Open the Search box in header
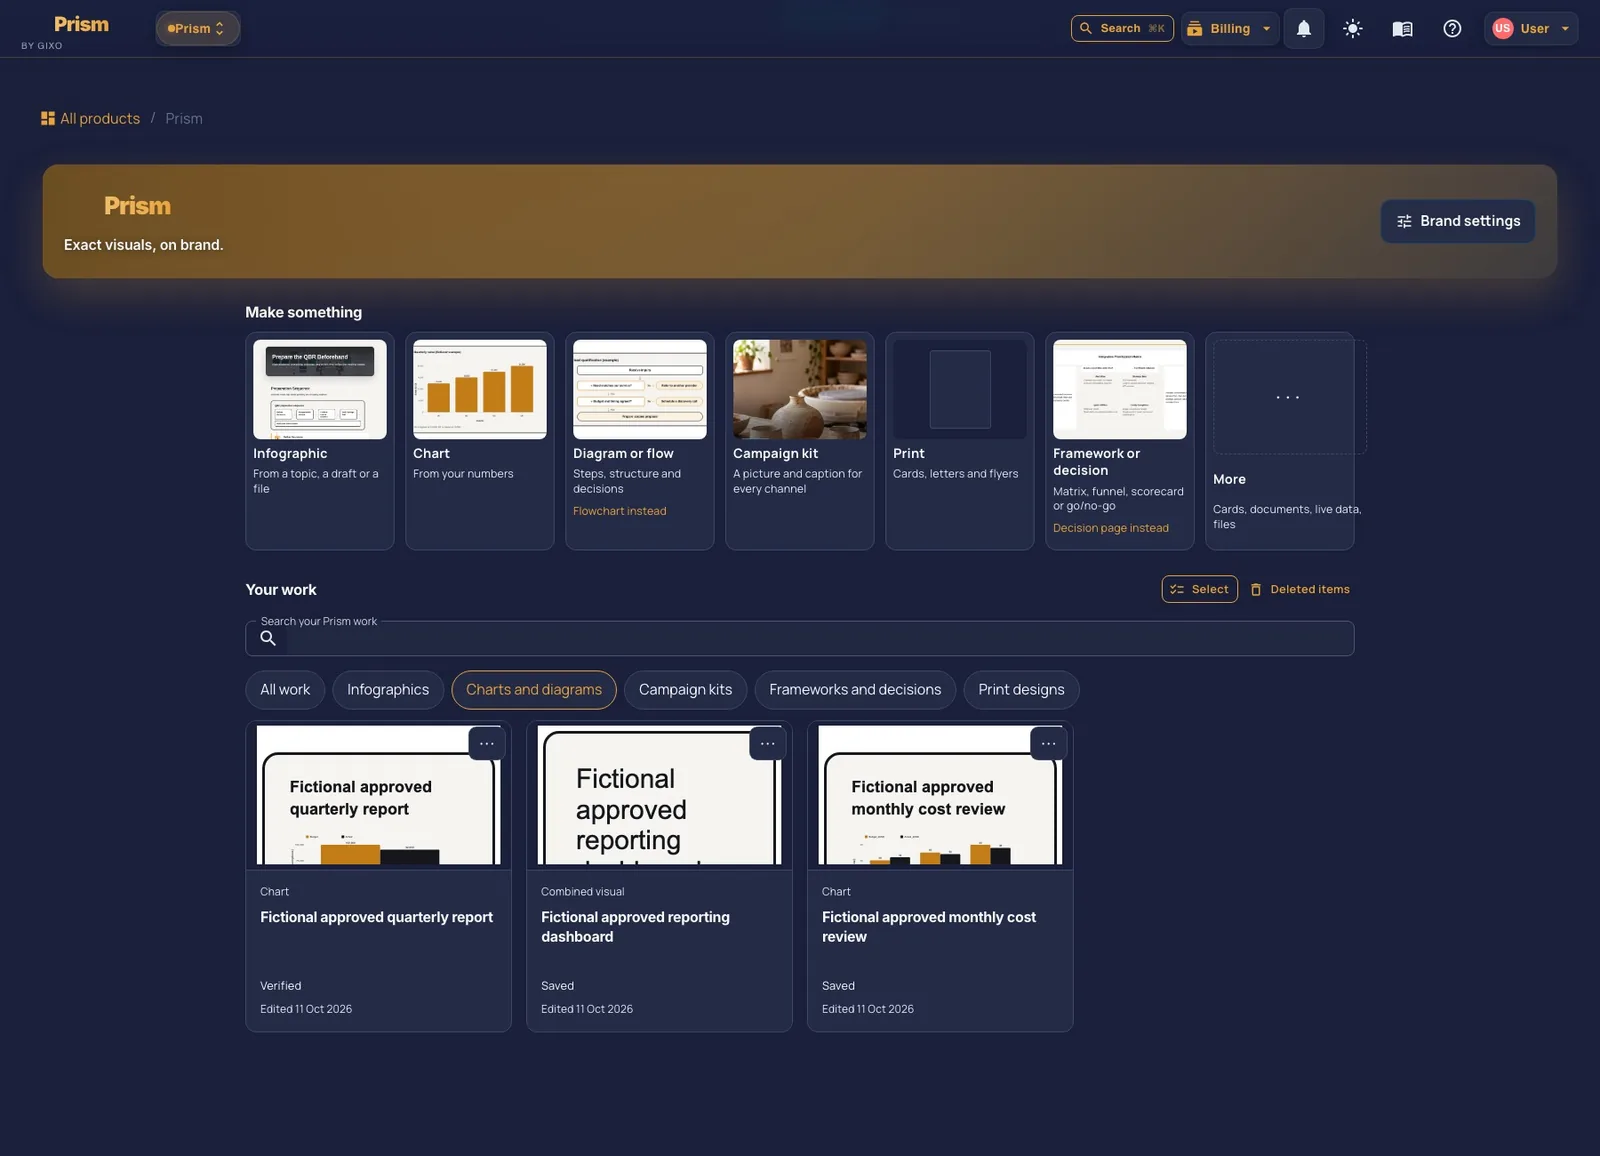This screenshot has width=1600, height=1156. click(x=1122, y=29)
